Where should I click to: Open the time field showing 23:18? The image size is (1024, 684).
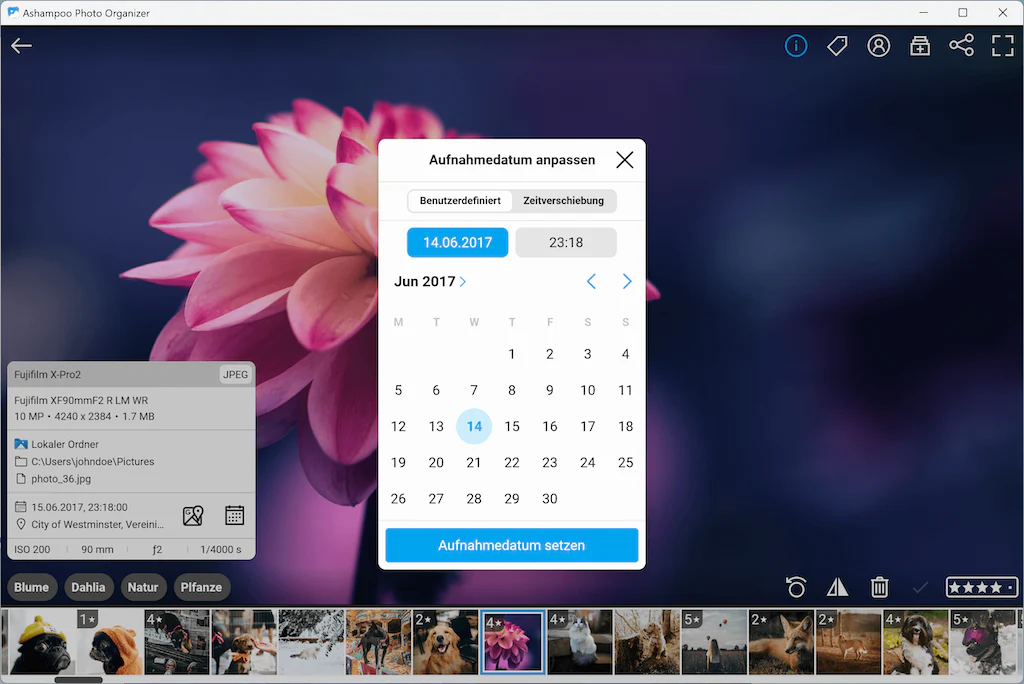click(566, 242)
